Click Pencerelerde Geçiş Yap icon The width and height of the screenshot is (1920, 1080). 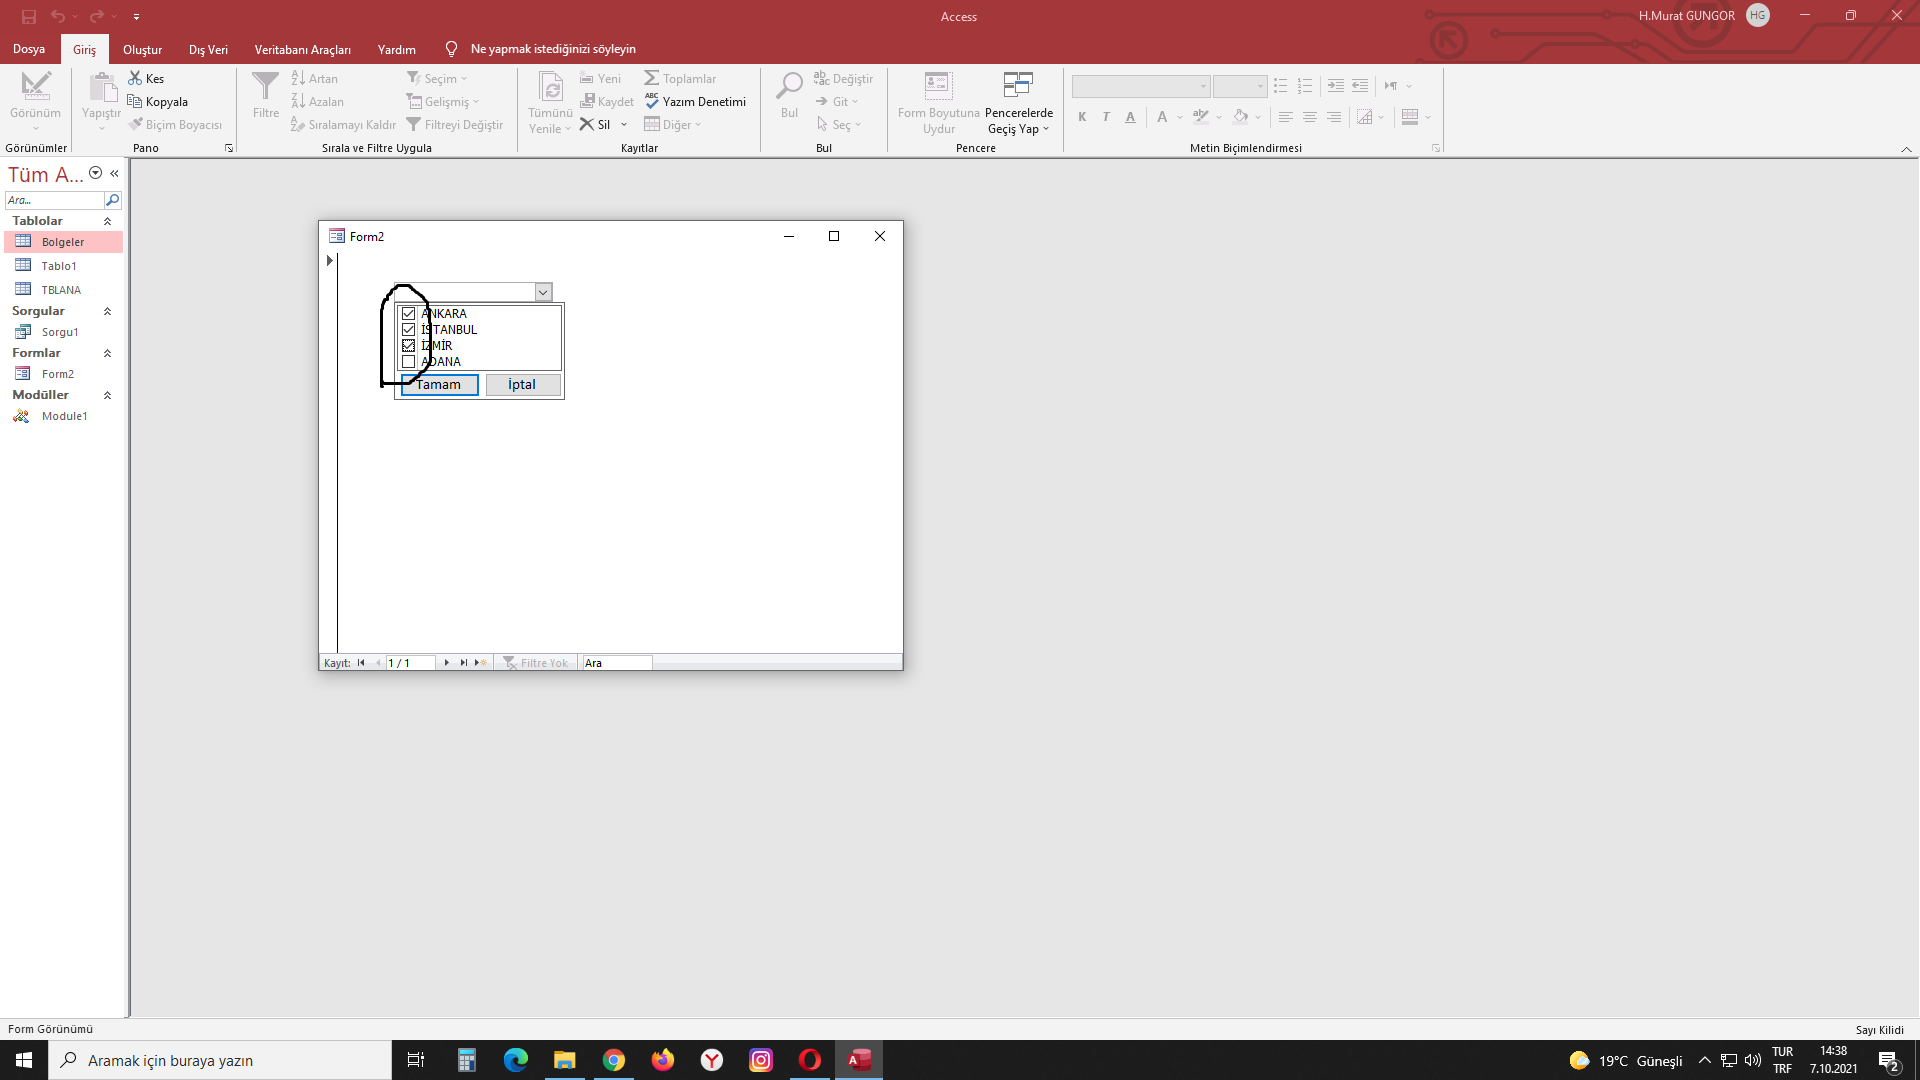click(x=1018, y=87)
